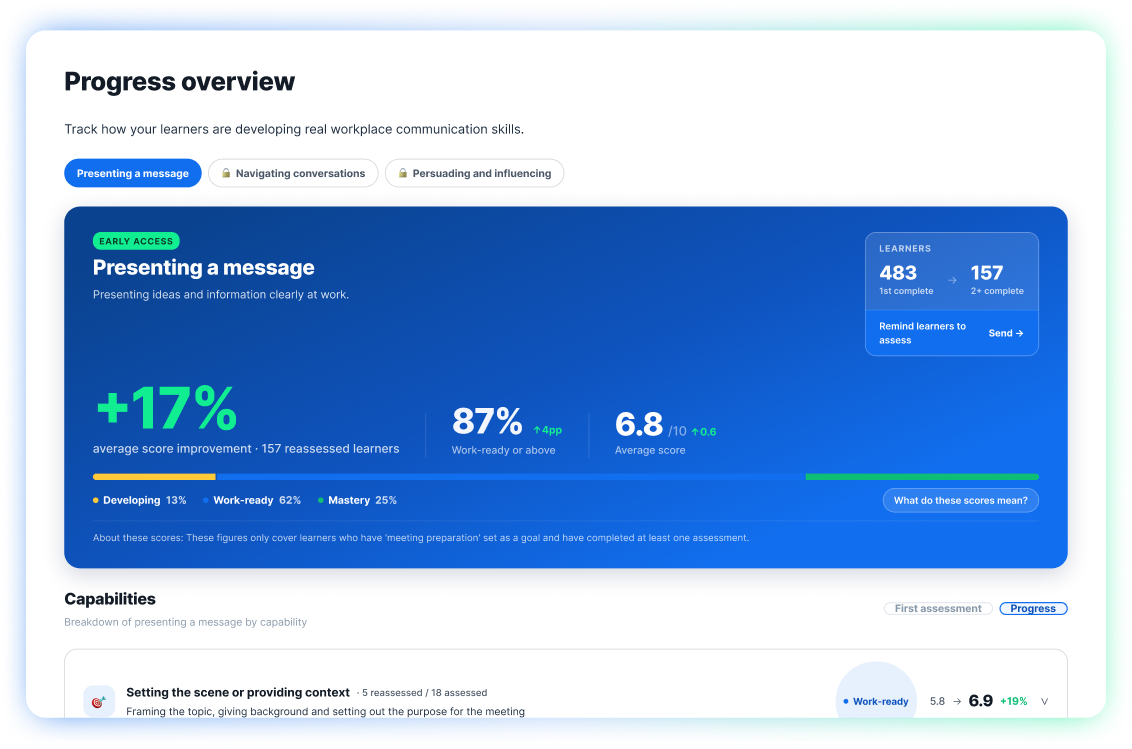The height and width of the screenshot is (749, 1132).
Task: Click the Setting the scene or providing context title
Action: pyautogui.click(x=238, y=693)
